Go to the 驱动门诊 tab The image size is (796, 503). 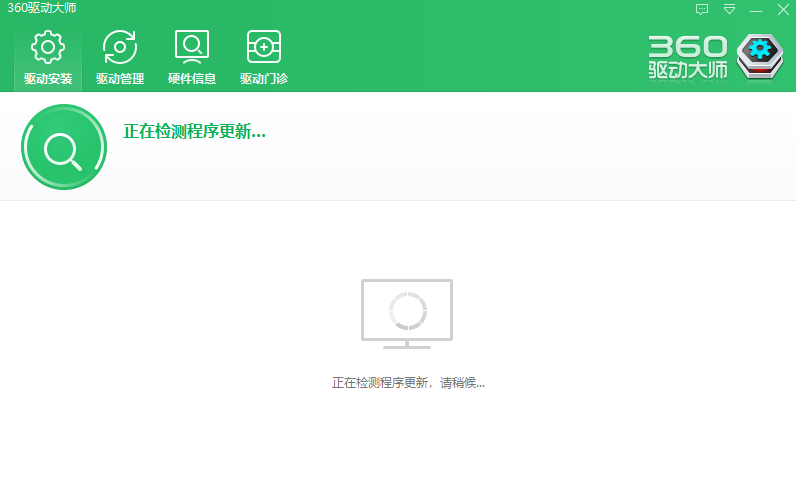point(264,57)
